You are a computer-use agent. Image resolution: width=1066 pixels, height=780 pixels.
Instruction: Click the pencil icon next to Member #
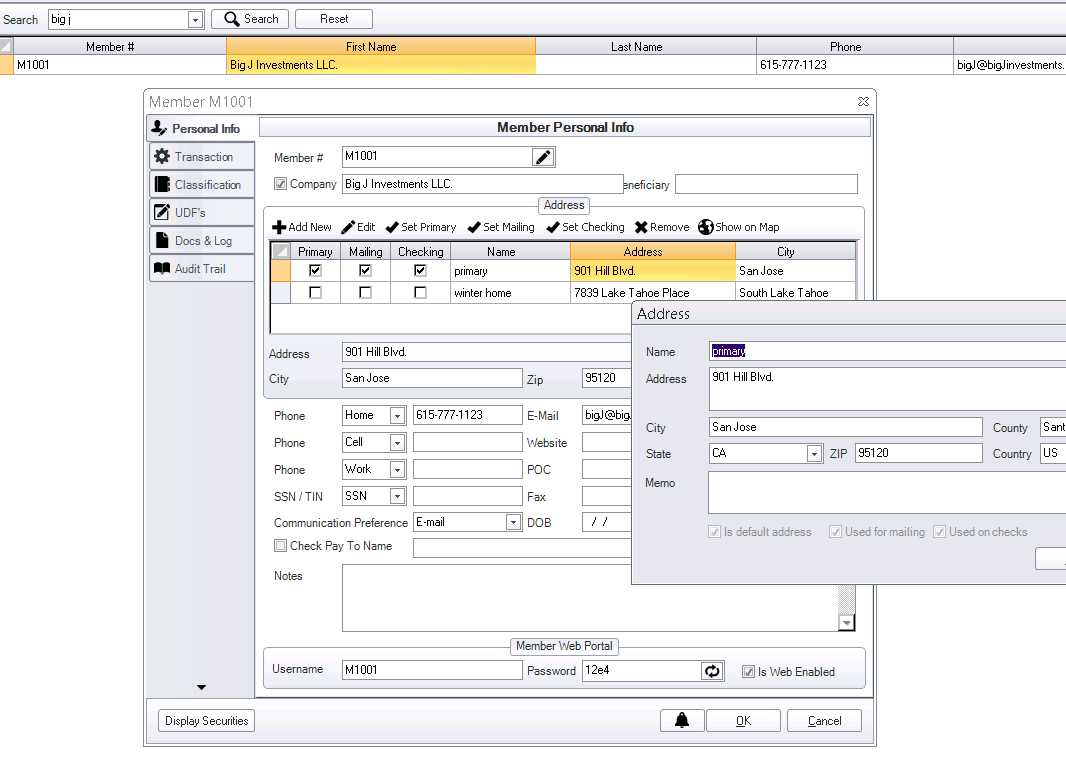coord(543,157)
